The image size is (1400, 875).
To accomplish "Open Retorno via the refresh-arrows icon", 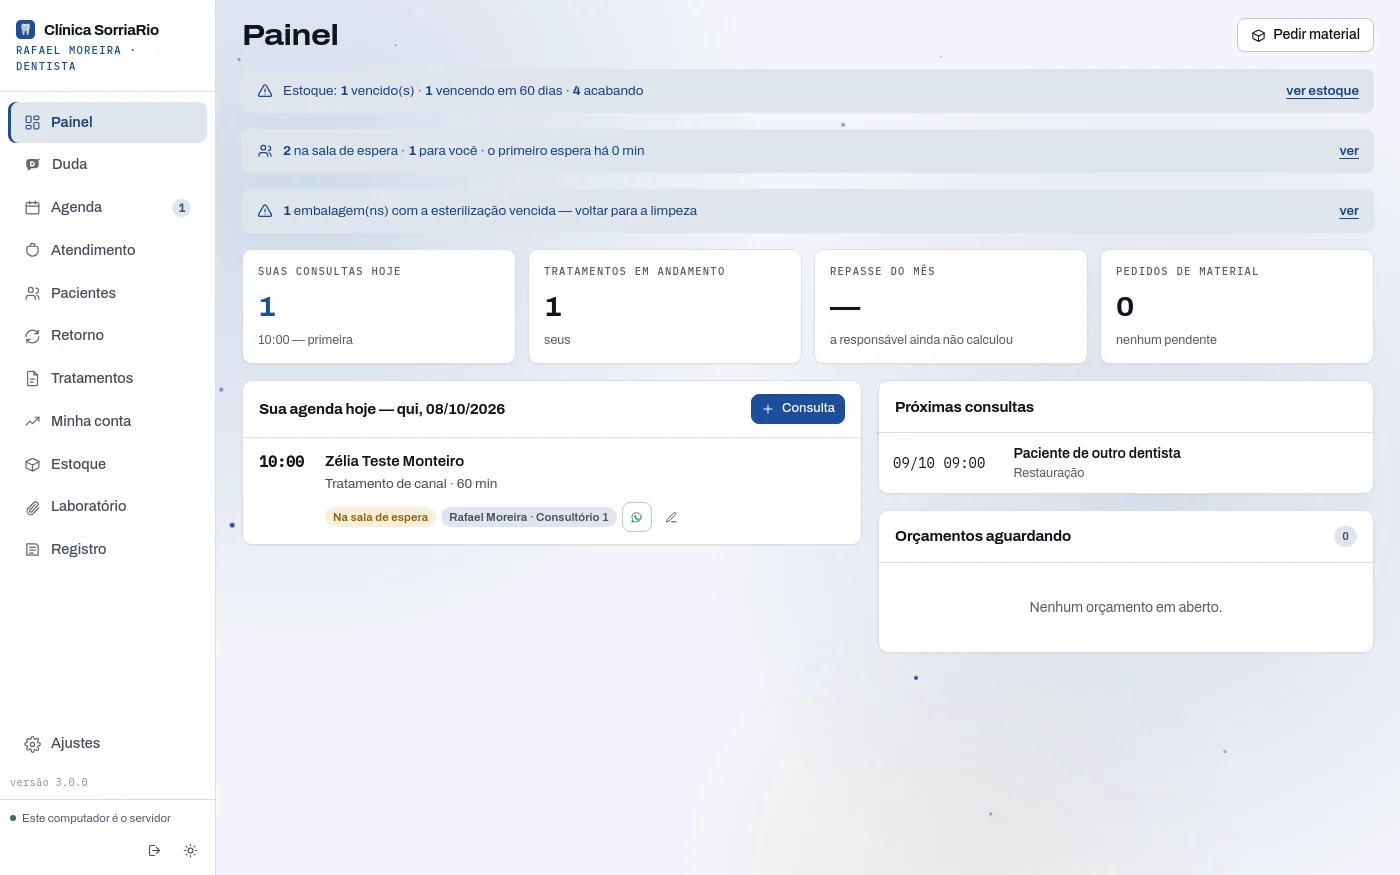I will 32,336.
